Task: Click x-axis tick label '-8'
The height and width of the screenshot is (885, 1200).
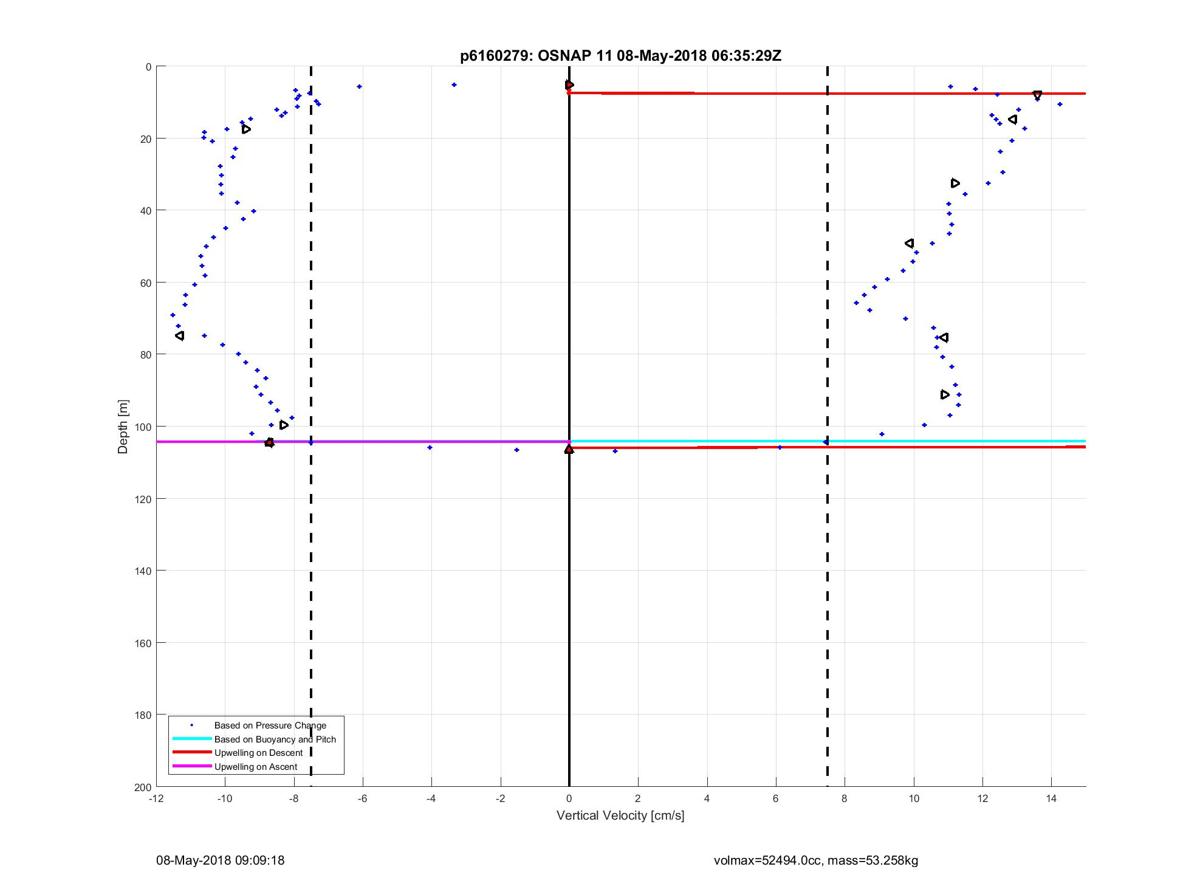Action: coord(294,799)
